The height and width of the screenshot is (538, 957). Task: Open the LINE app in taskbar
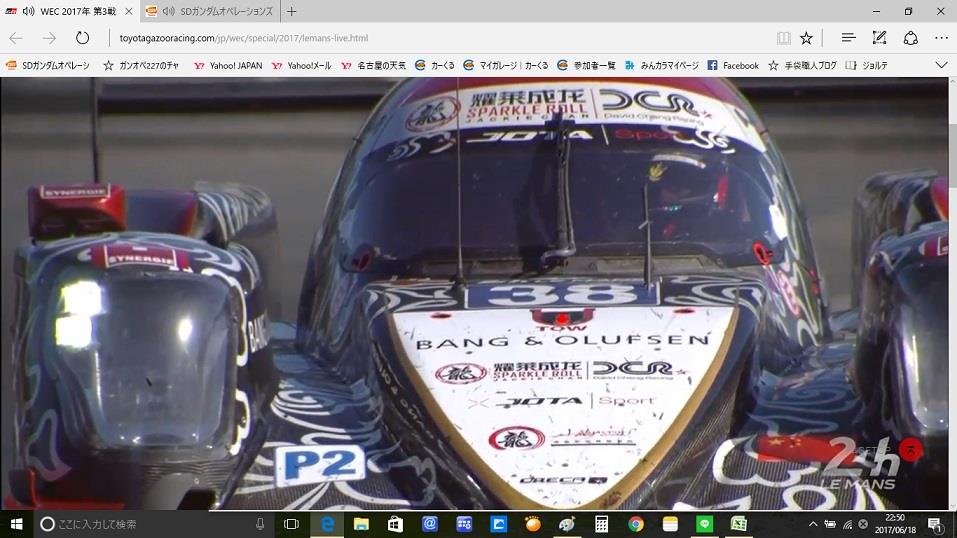click(704, 524)
